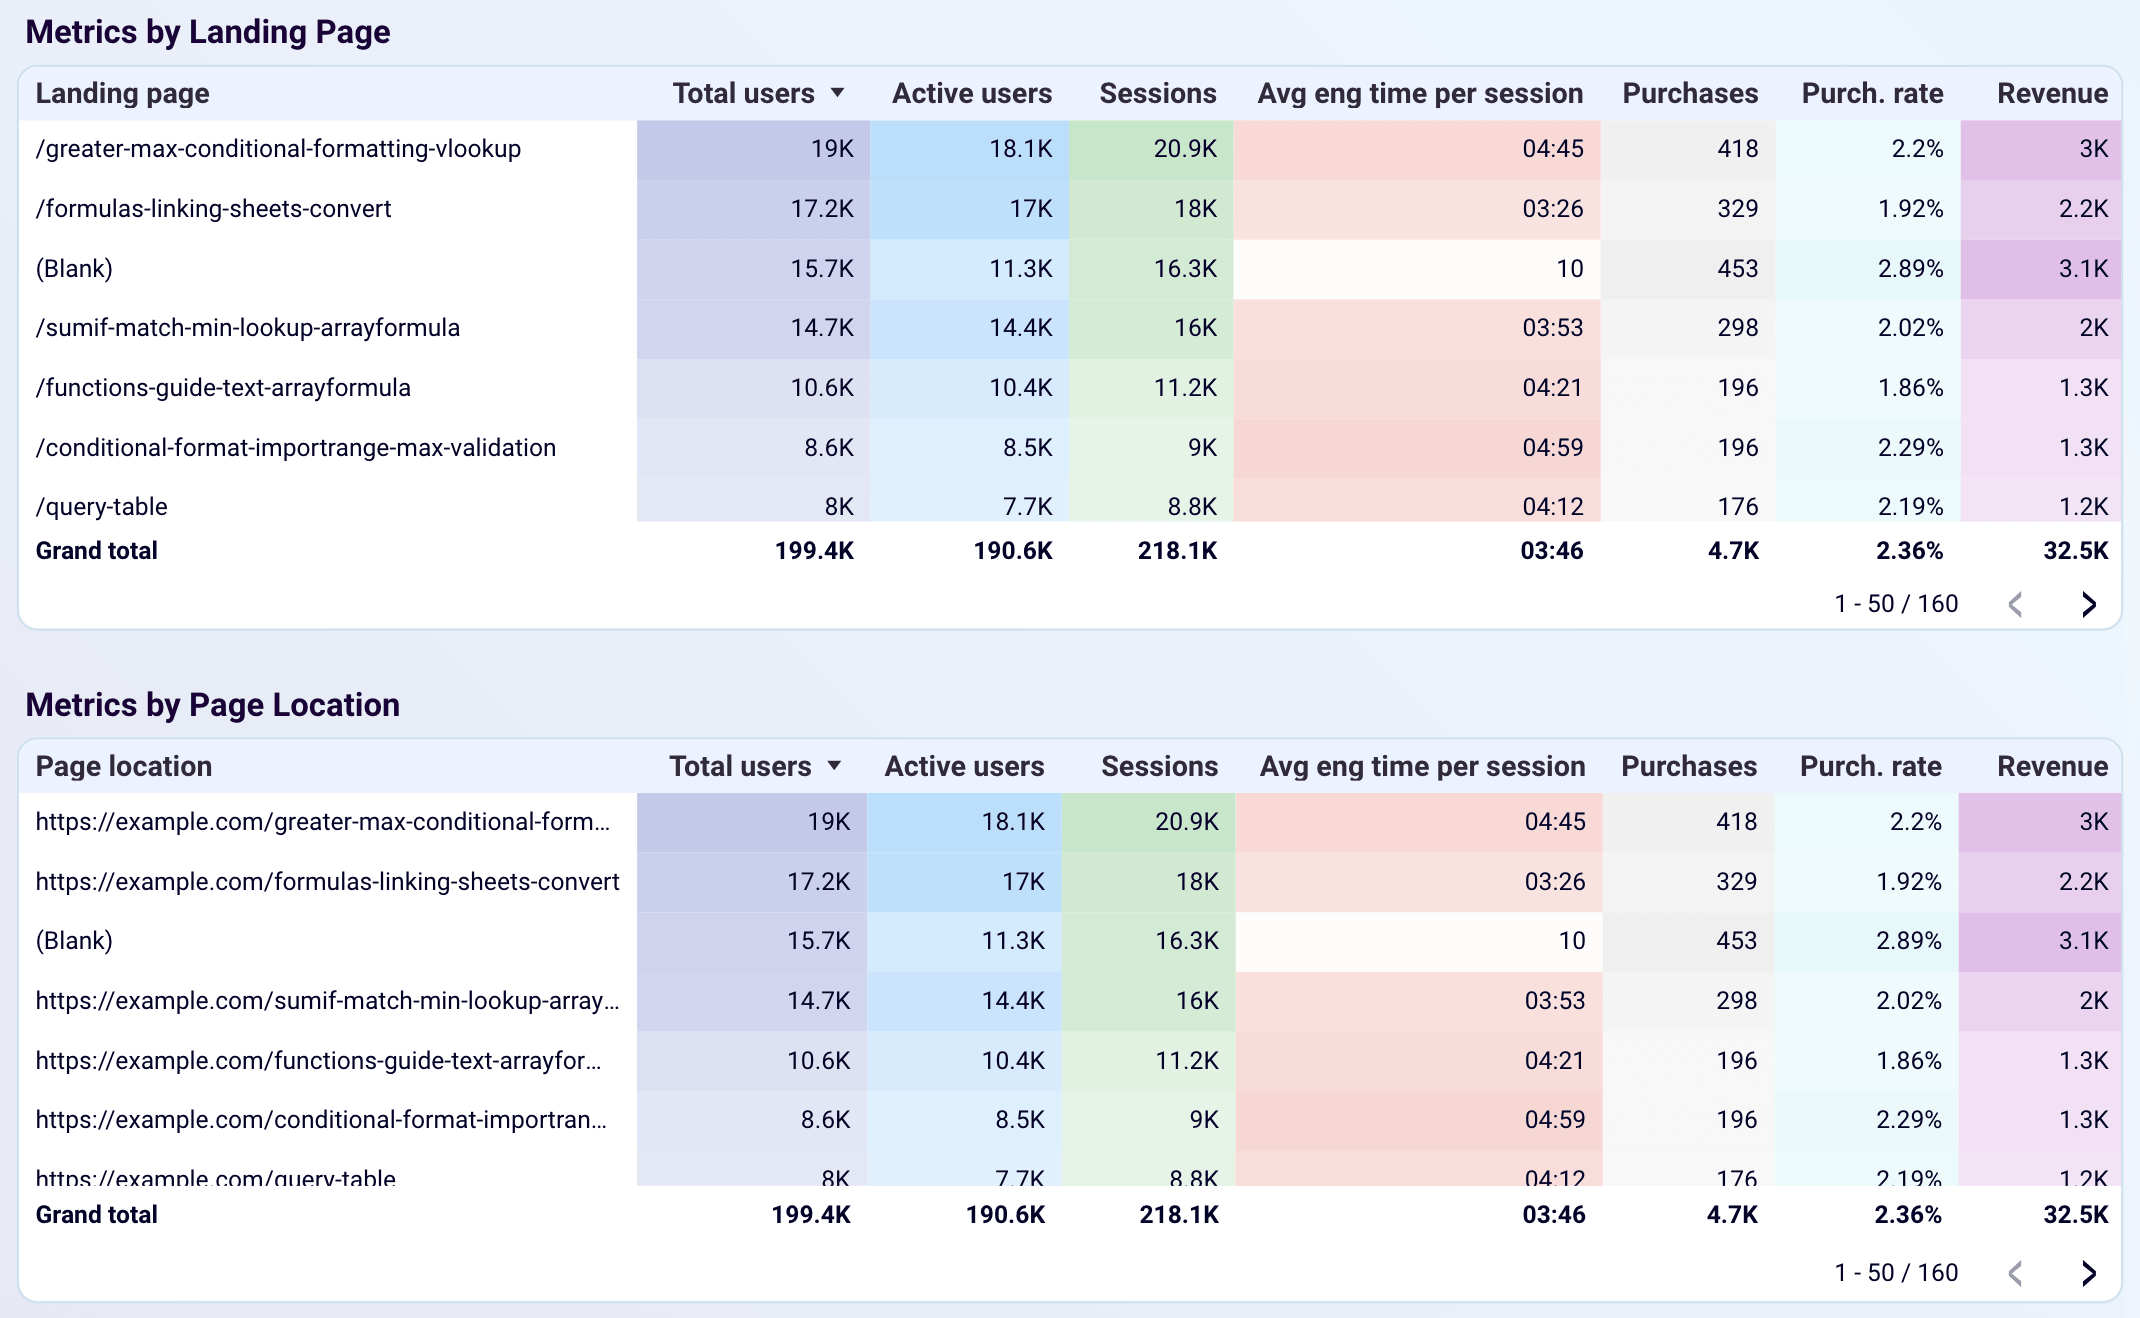The width and height of the screenshot is (2140, 1318).
Task: Sort by the Sessions column header
Action: point(1157,93)
